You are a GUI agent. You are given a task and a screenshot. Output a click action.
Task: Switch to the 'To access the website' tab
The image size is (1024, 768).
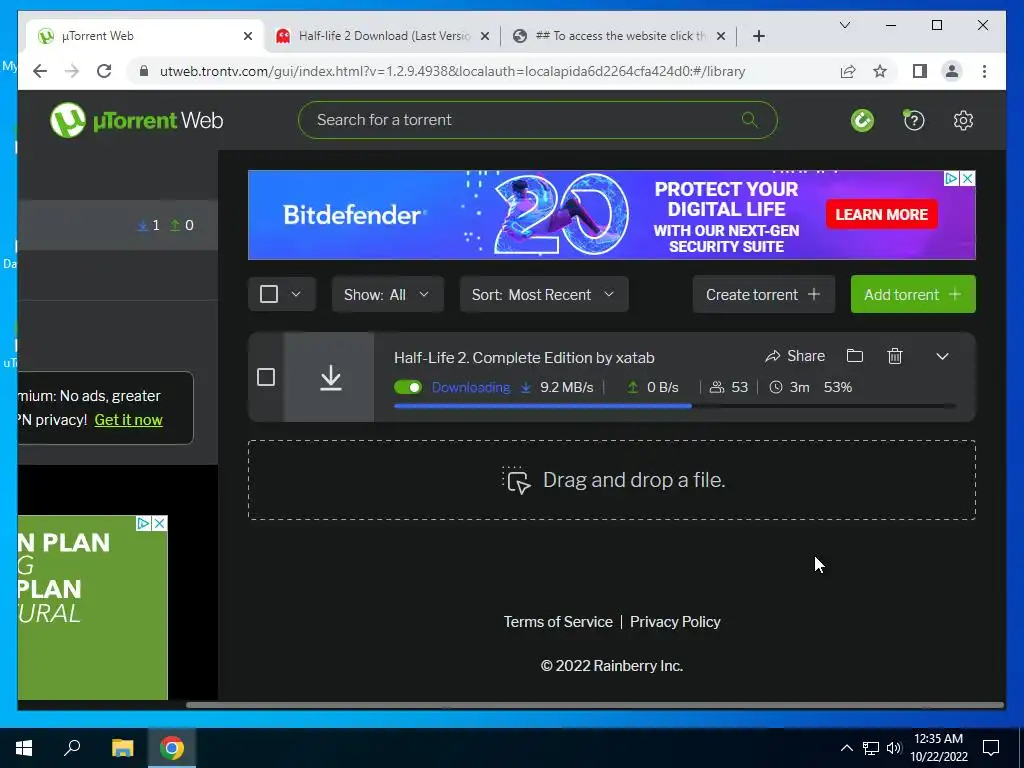tap(619, 36)
